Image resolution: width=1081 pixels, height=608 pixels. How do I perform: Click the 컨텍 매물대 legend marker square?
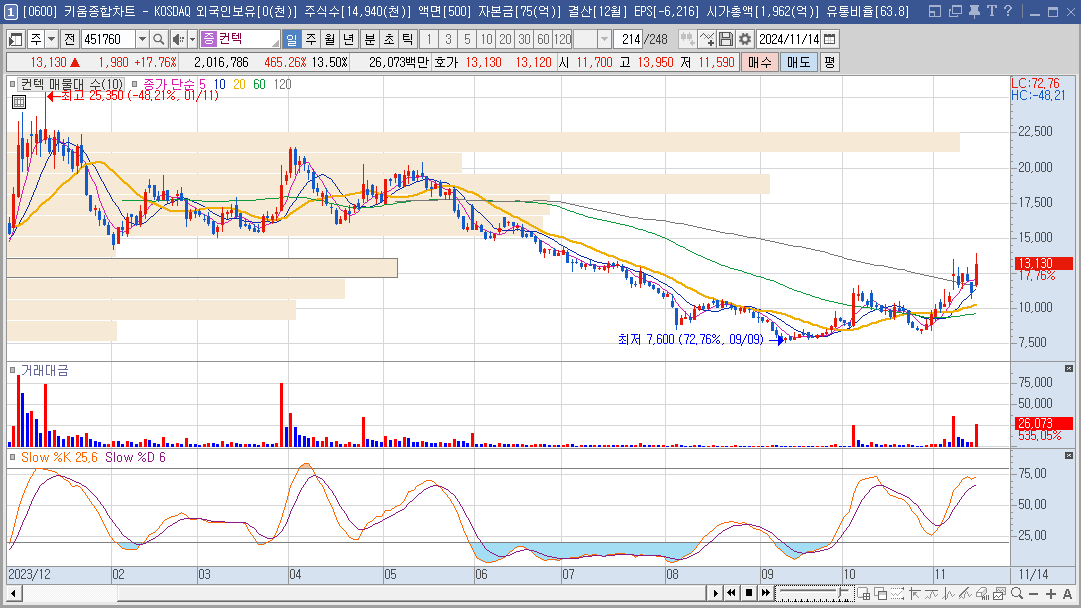point(12,84)
